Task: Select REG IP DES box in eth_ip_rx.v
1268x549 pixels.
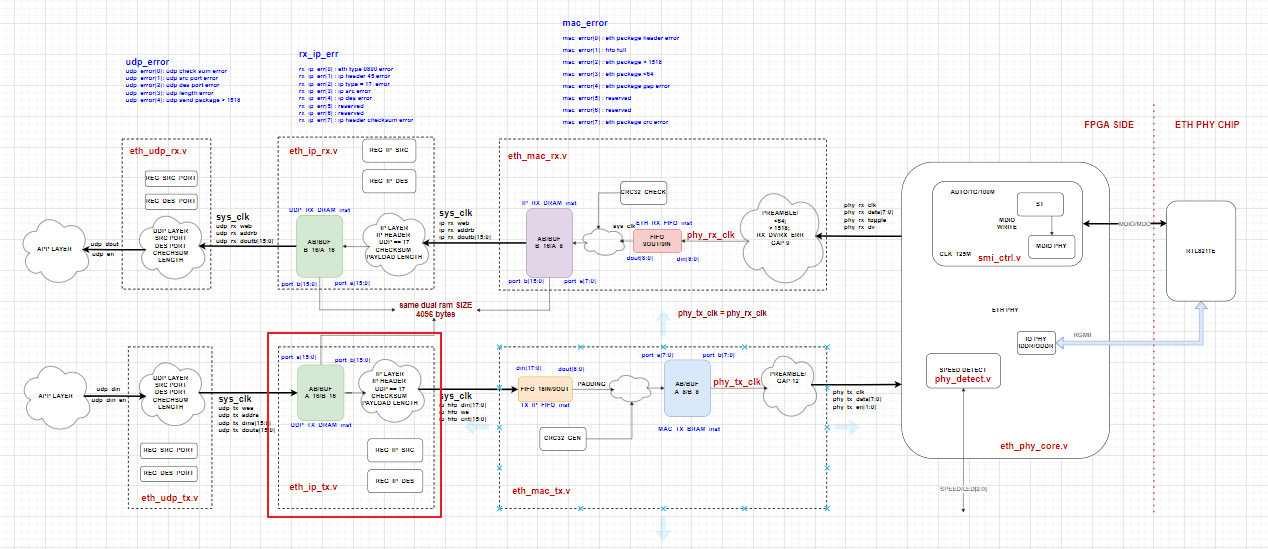Action: click(389, 182)
